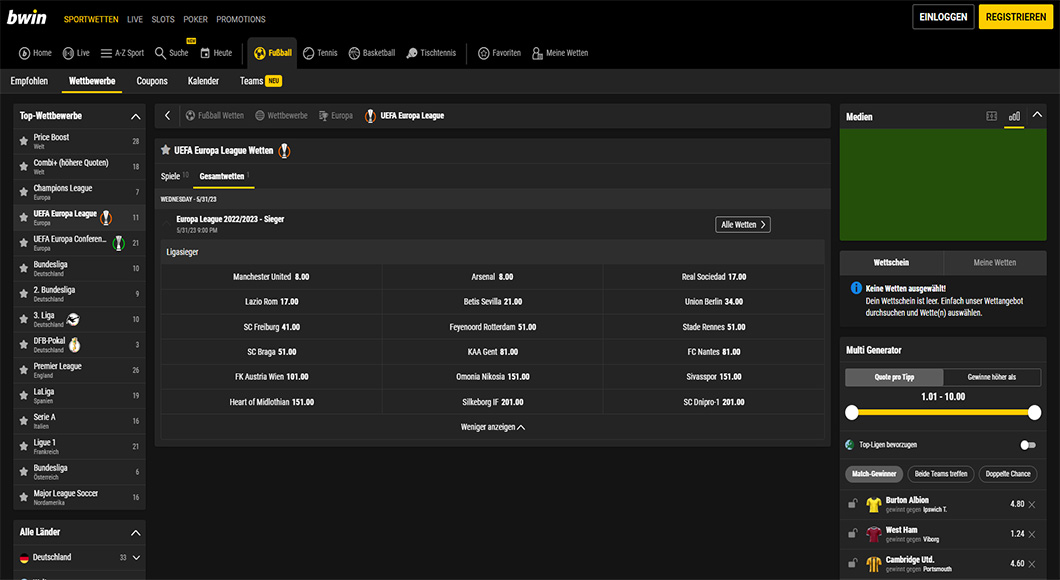Click the statistics bars icon in Medien panel
The image size is (1060, 580).
coord(1014,116)
